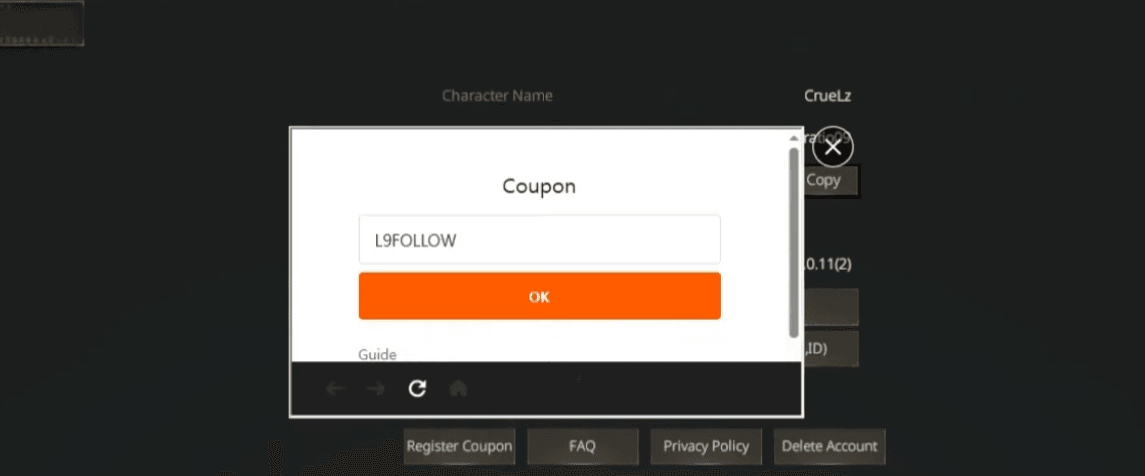Click the Coupon heading

539,186
